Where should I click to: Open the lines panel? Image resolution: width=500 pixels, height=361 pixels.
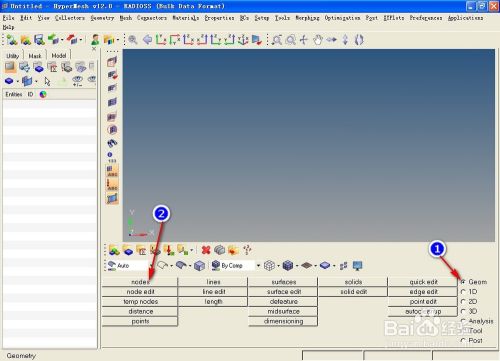pos(213,282)
